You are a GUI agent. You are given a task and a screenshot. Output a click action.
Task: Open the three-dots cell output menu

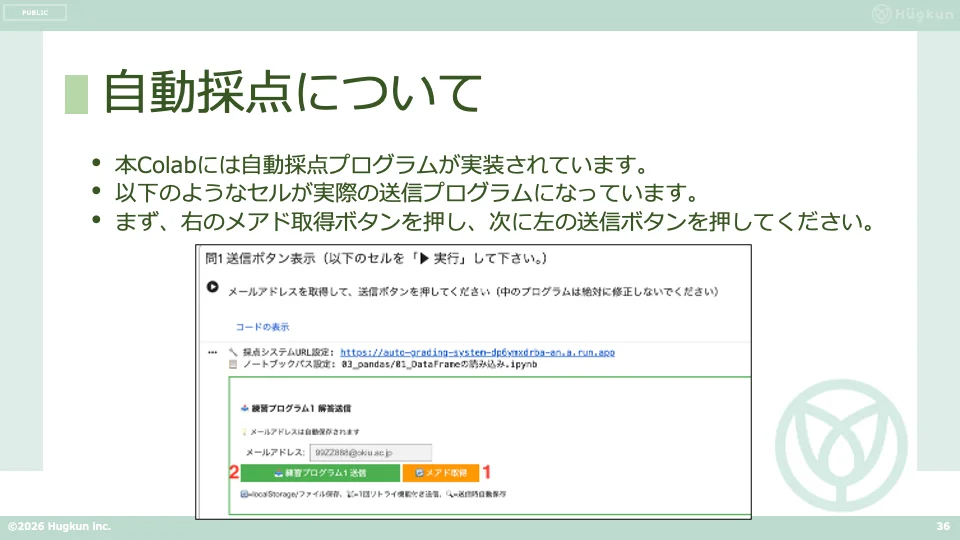[x=212, y=352]
